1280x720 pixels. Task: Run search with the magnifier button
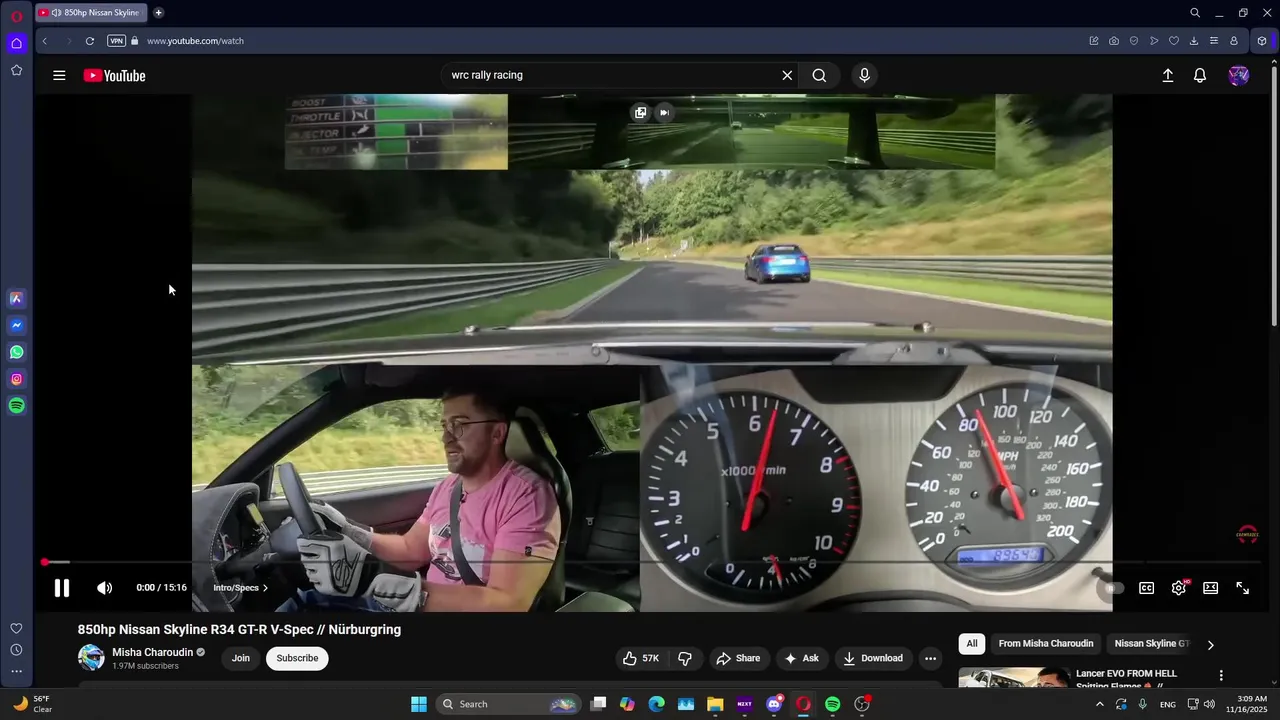819,75
